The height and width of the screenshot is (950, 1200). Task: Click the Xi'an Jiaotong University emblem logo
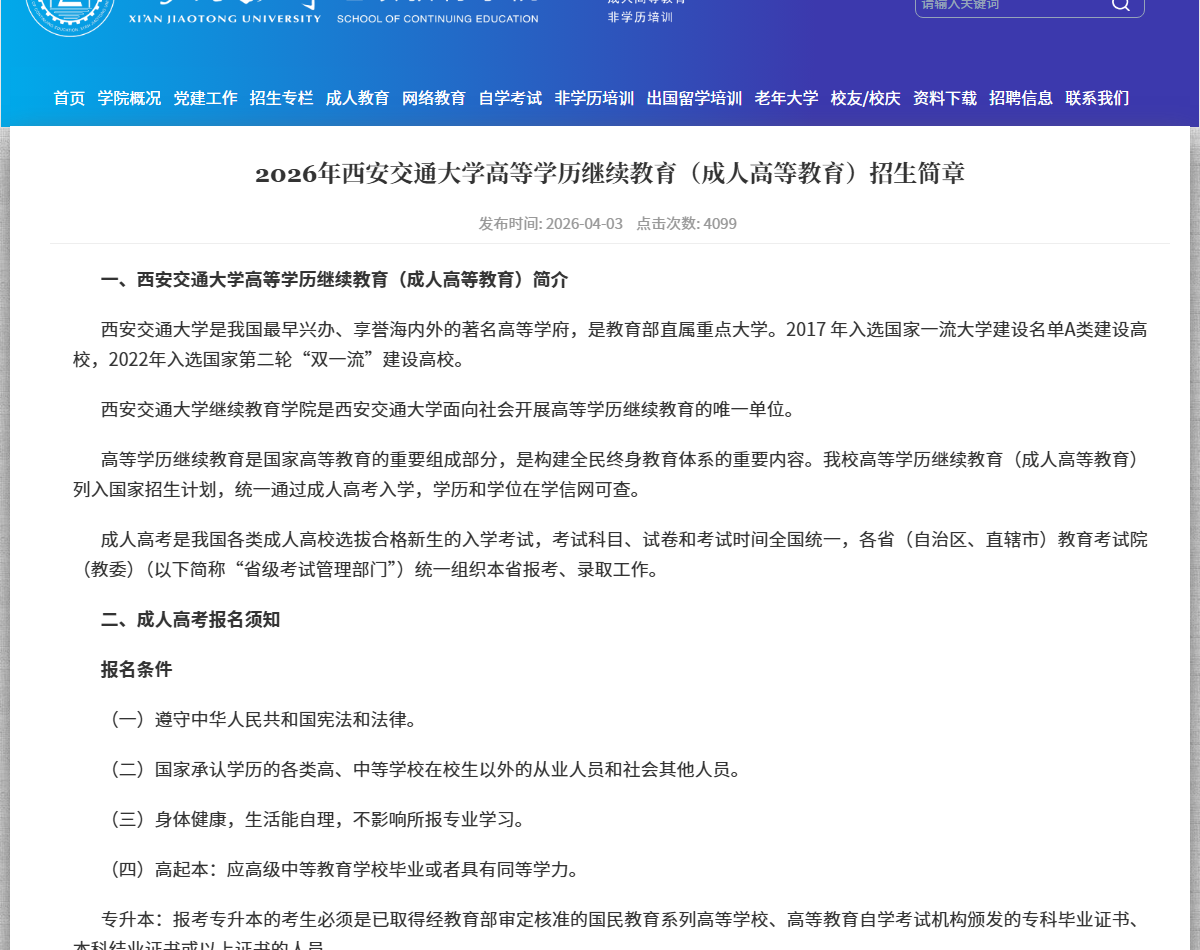coord(70,12)
